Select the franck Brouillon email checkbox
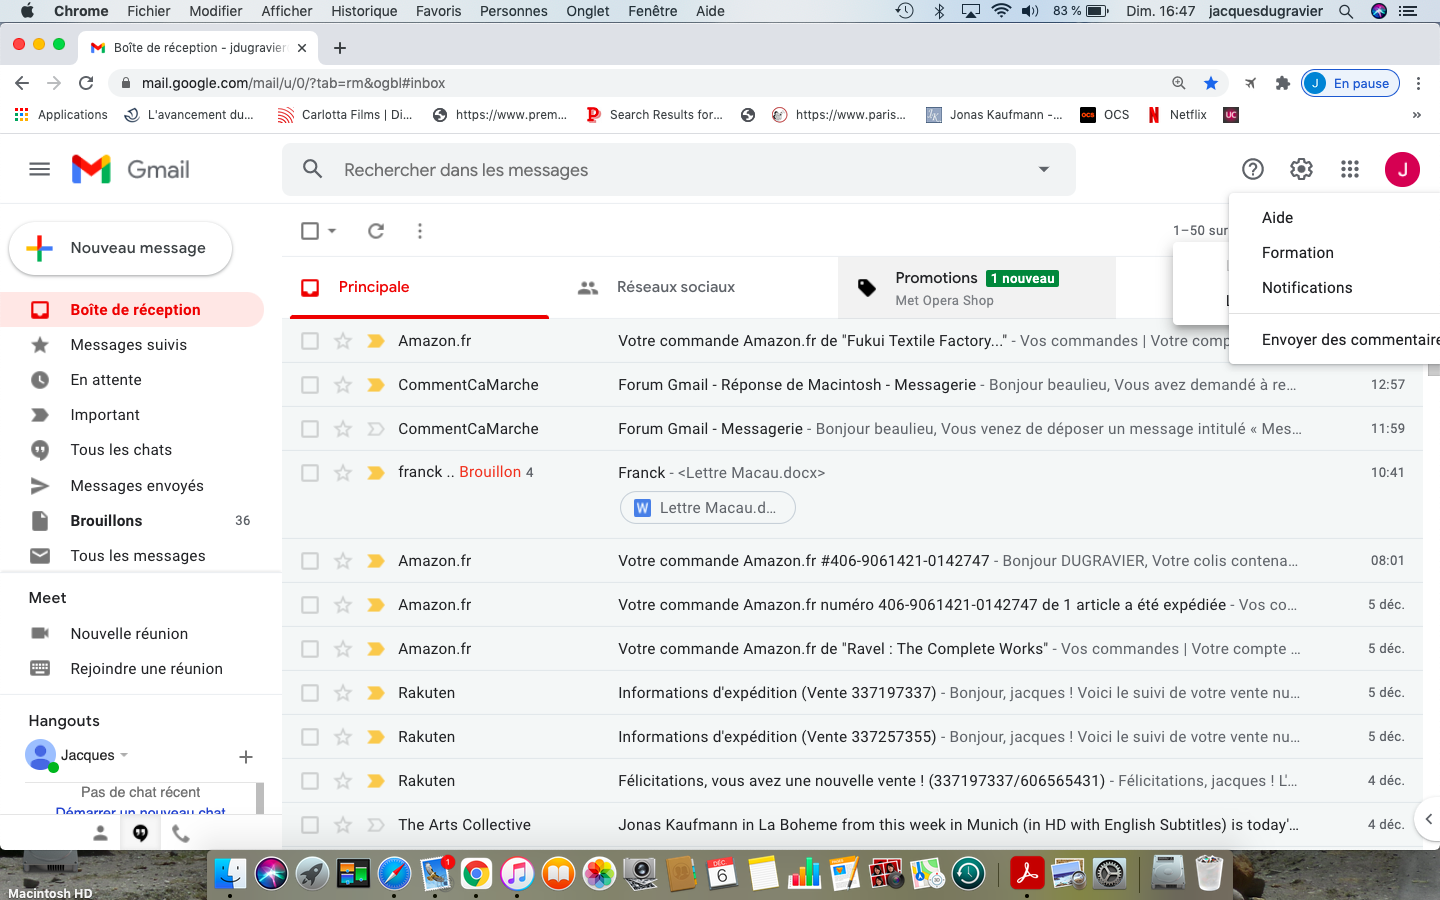 310,473
